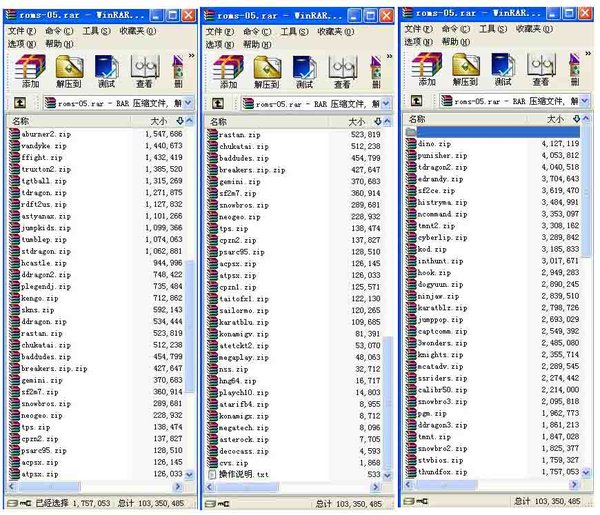Select 操作说明.txt in the middle window
The image size is (600, 515).
(244, 474)
